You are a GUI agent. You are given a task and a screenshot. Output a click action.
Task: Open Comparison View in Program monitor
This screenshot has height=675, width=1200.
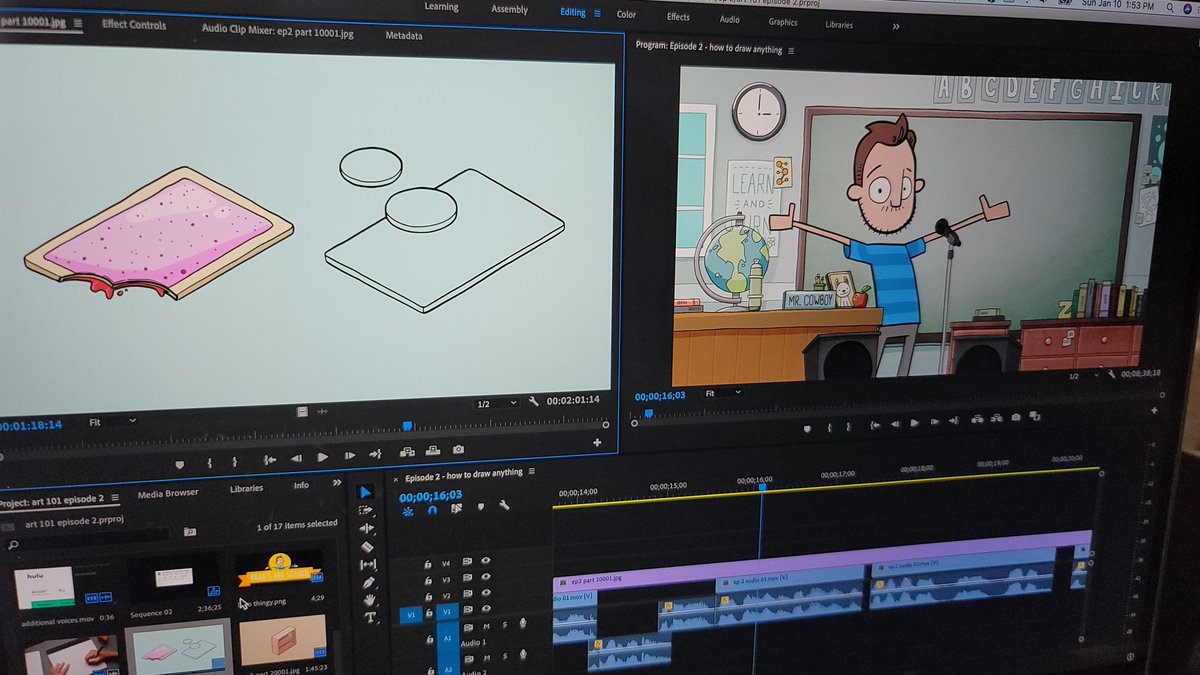click(x=1035, y=417)
